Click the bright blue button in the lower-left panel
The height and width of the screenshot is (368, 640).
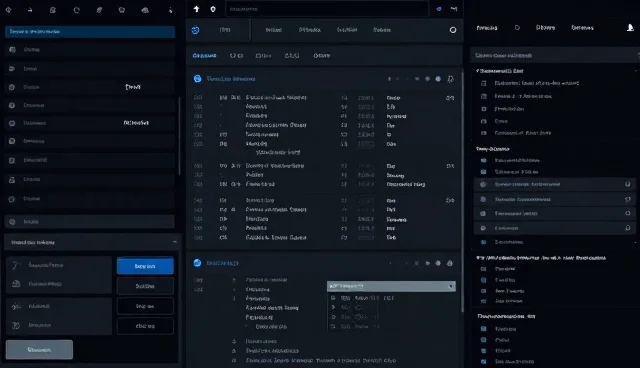click(145, 266)
